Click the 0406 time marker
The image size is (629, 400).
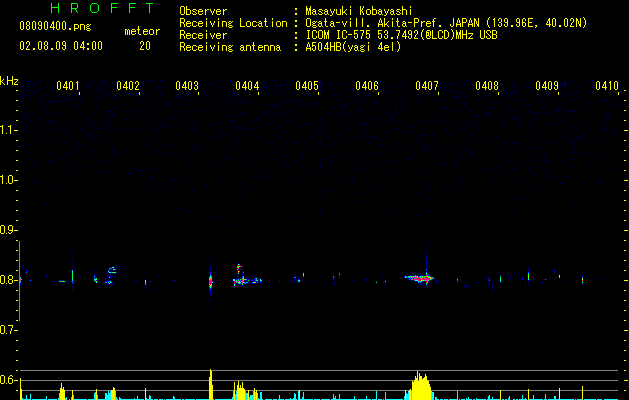367,85
